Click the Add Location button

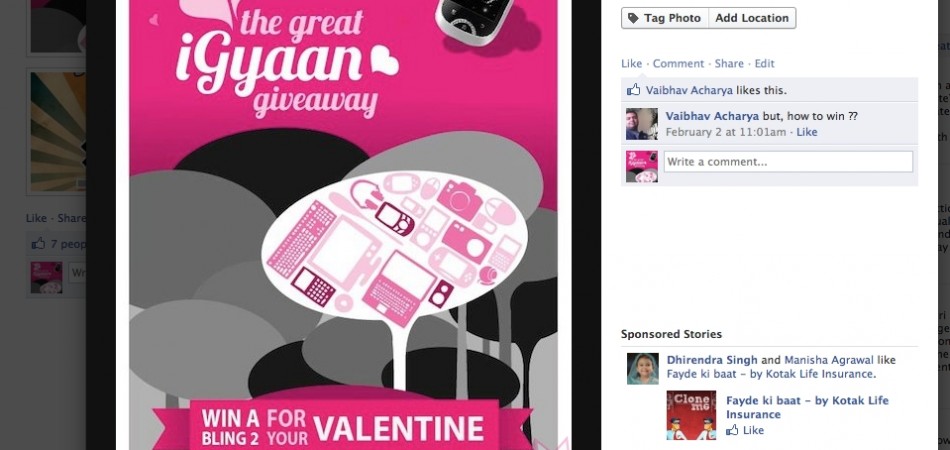[x=752, y=18]
